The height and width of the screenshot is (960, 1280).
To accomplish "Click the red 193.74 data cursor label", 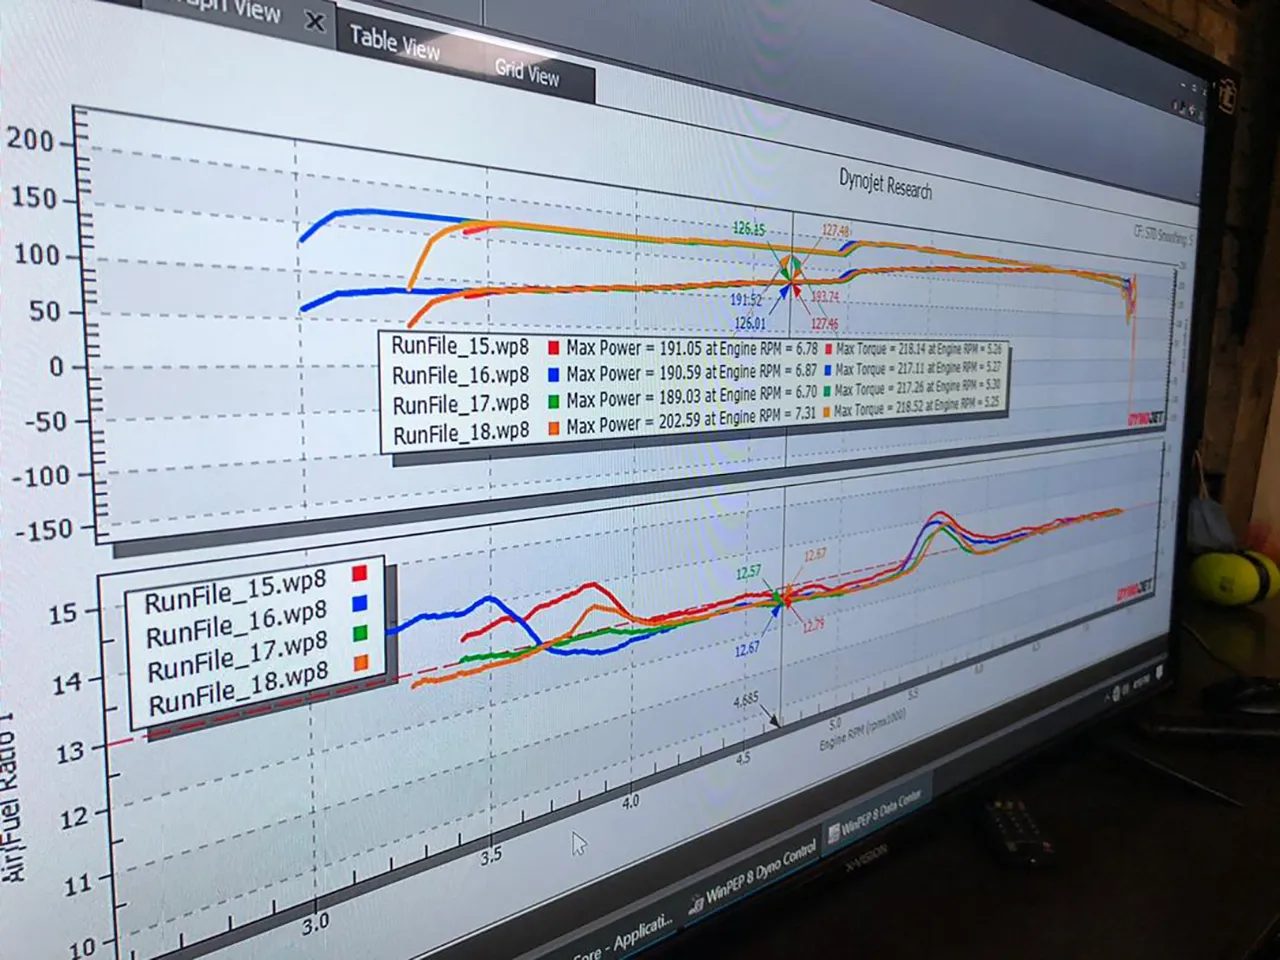I will (x=825, y=297).
